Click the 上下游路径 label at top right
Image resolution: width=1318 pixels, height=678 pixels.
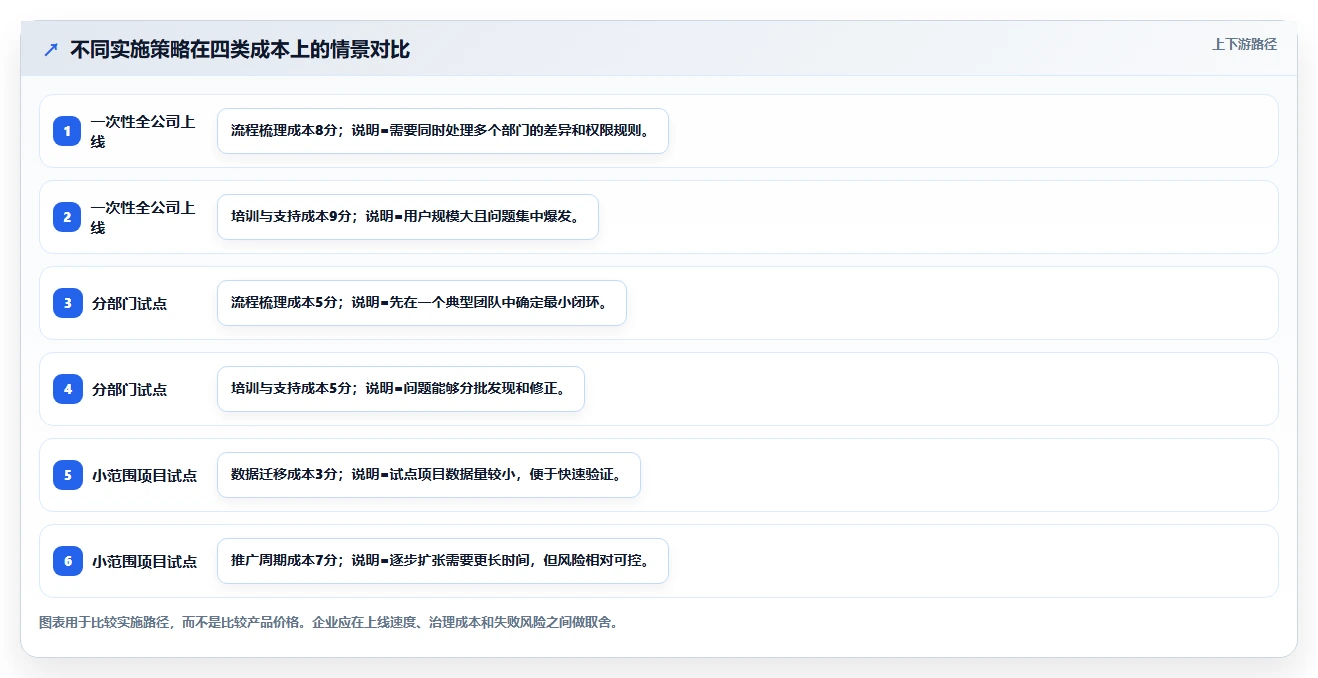[1244, 44]
